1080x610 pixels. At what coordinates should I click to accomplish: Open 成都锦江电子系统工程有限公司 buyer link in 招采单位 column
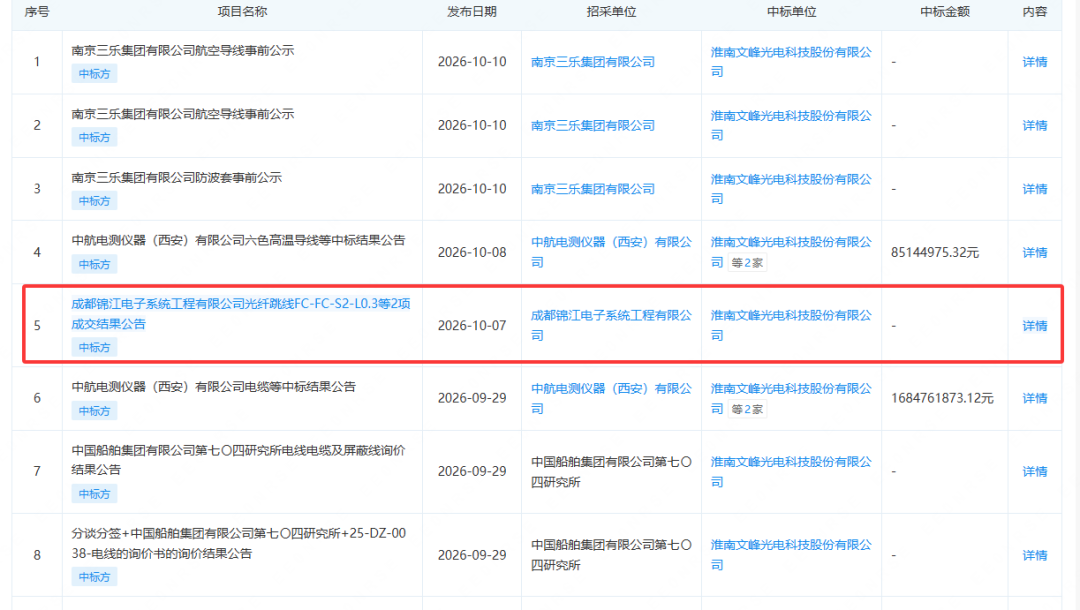611,325
